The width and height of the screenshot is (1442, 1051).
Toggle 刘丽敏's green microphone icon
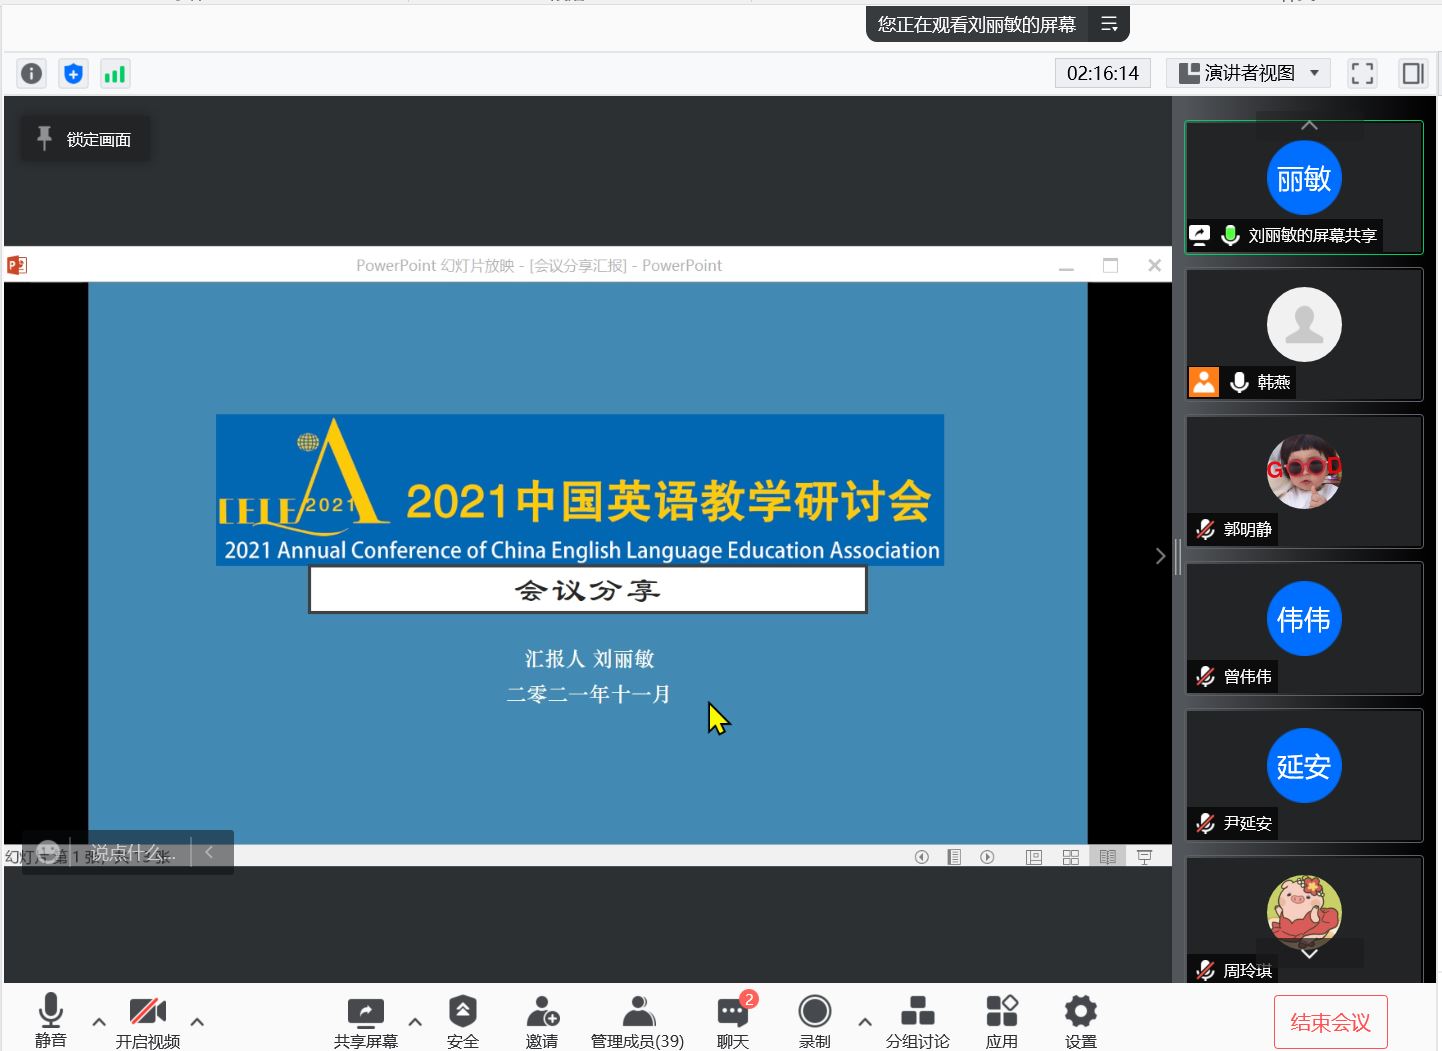[x=1230, y=235]
